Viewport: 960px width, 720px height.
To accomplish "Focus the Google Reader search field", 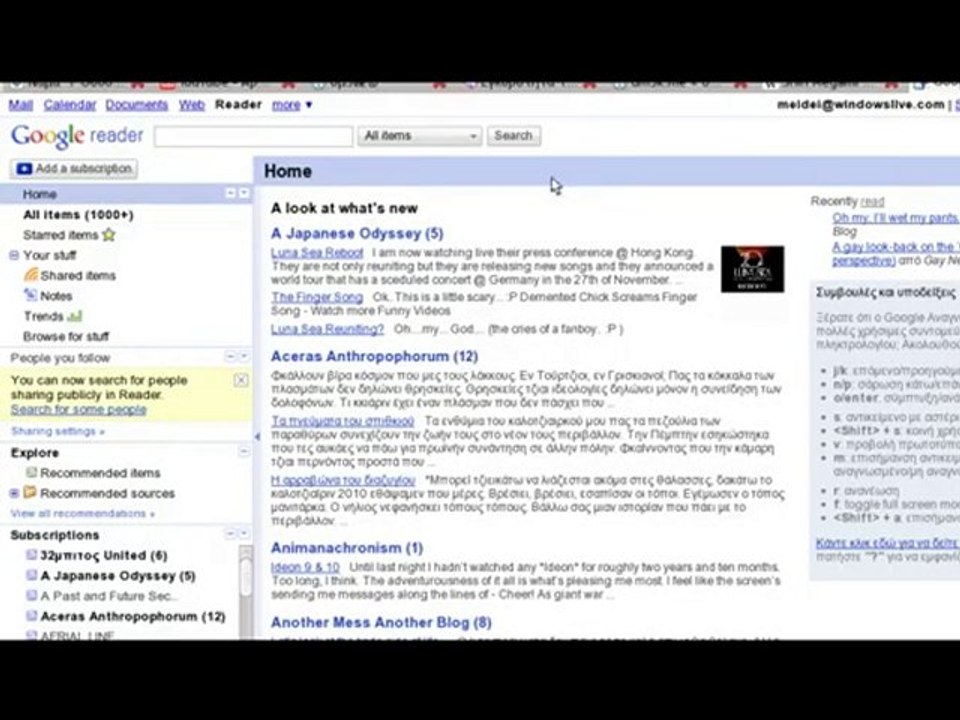I will pos(253,136).
